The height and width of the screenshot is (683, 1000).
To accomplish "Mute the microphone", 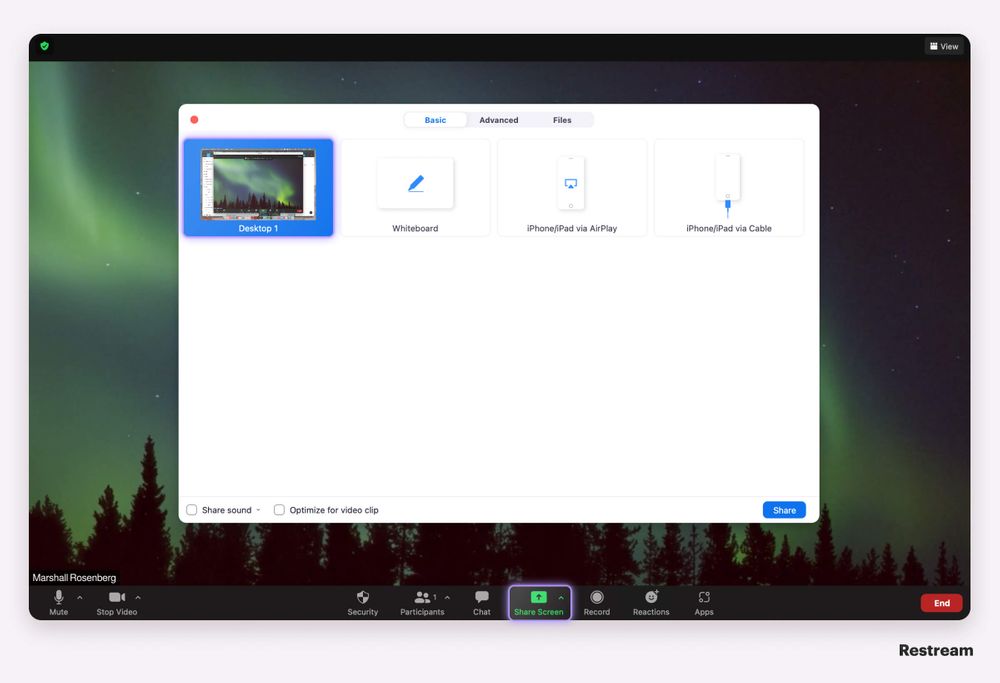I will click(57, 602).
